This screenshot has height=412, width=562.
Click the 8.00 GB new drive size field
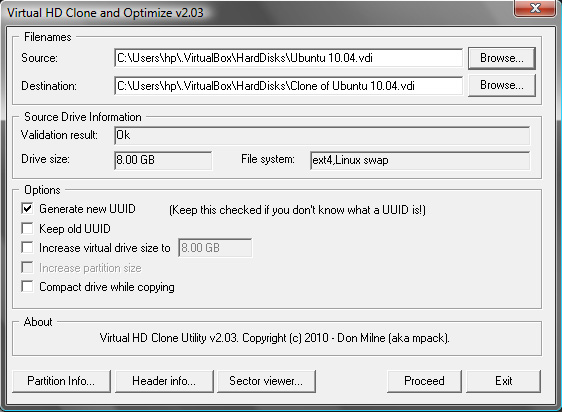[215, 248]
